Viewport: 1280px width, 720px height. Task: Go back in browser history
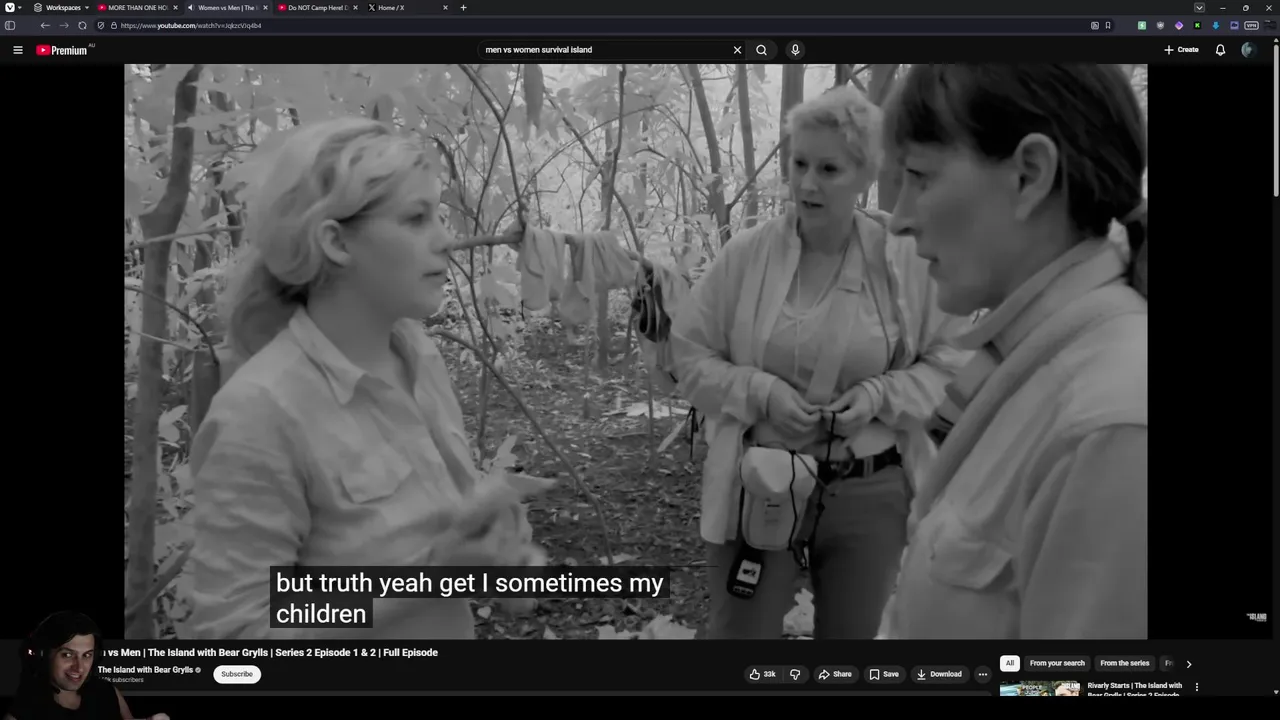tap(45, 25)
